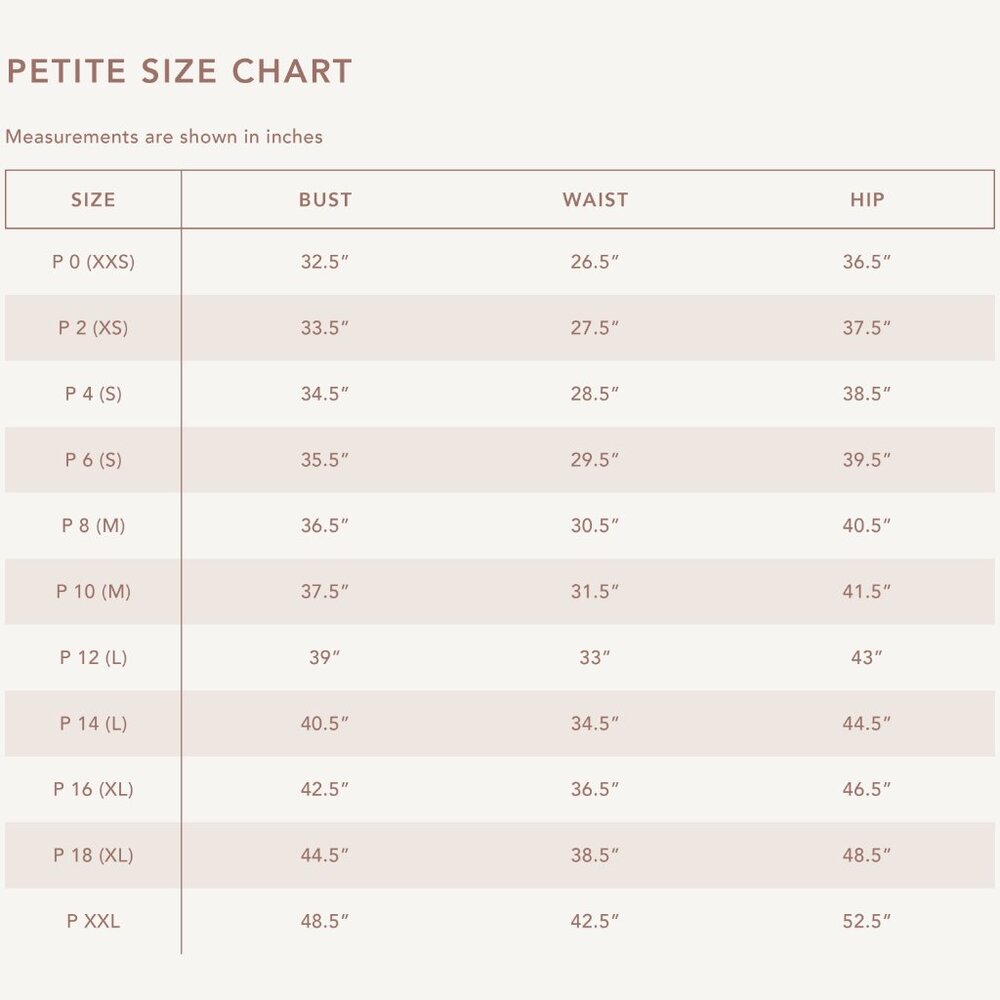This screenshot has height=1000, width=1000.
Task: Click the 39" bust value for P 12
Action: 325,658
